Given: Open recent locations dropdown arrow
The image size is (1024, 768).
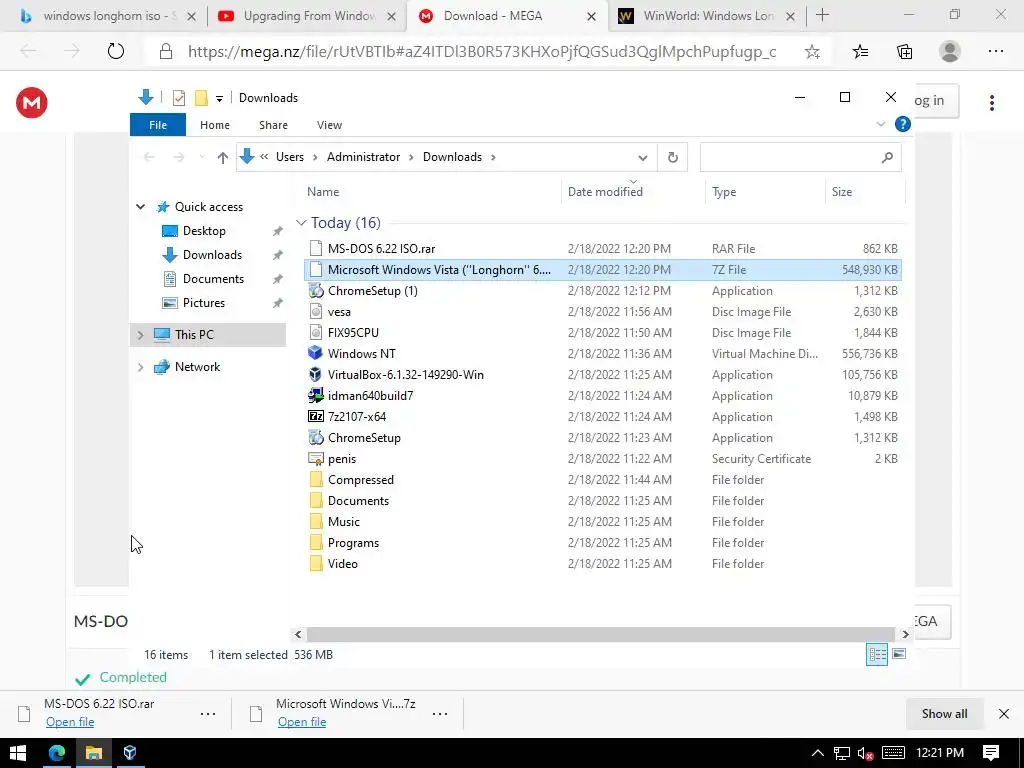Looking at the screenshot, I should (202, 157).
